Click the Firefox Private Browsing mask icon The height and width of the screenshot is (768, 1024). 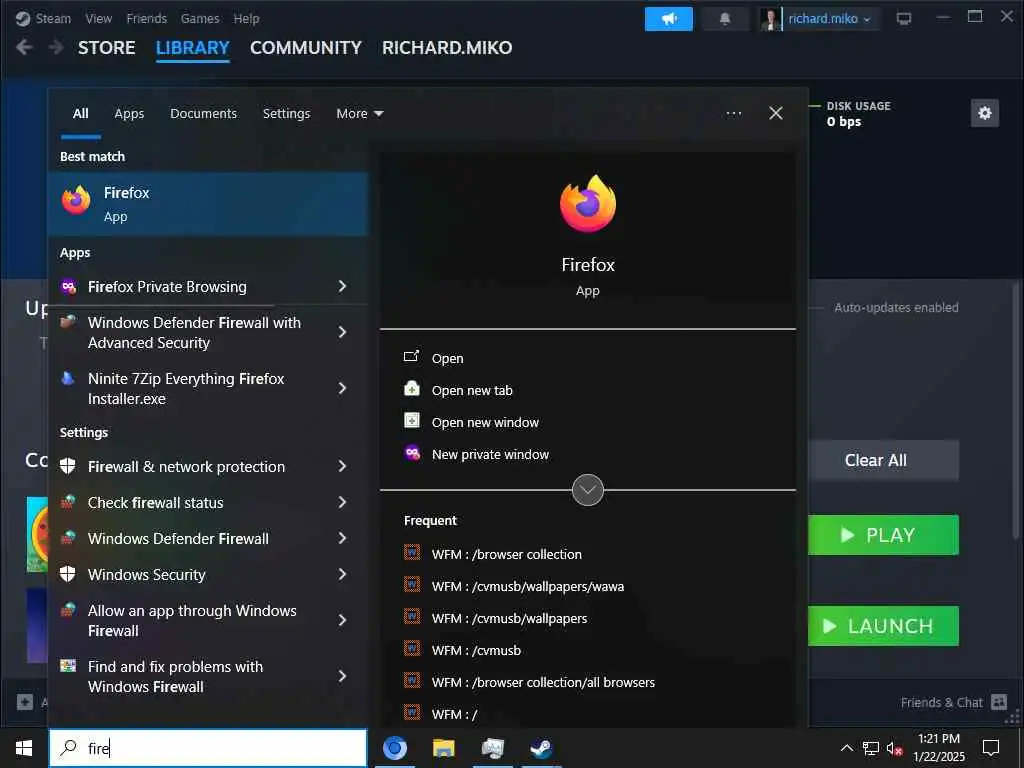coord(69,286)
